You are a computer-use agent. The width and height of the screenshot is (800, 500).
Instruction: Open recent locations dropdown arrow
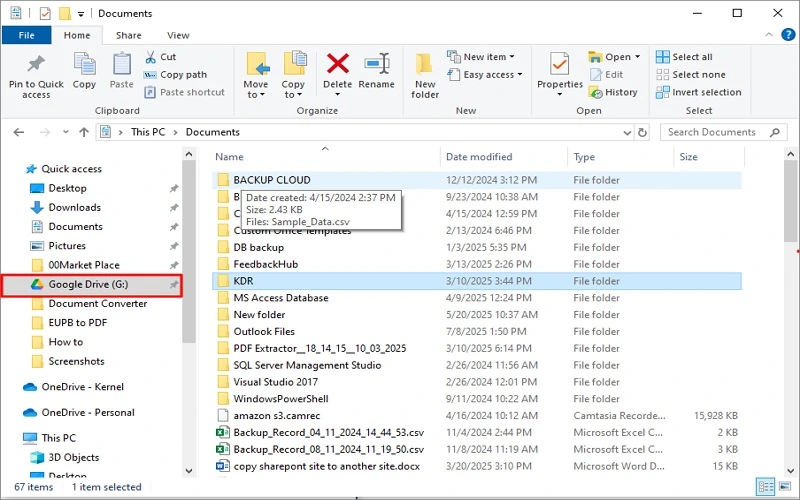66,132
